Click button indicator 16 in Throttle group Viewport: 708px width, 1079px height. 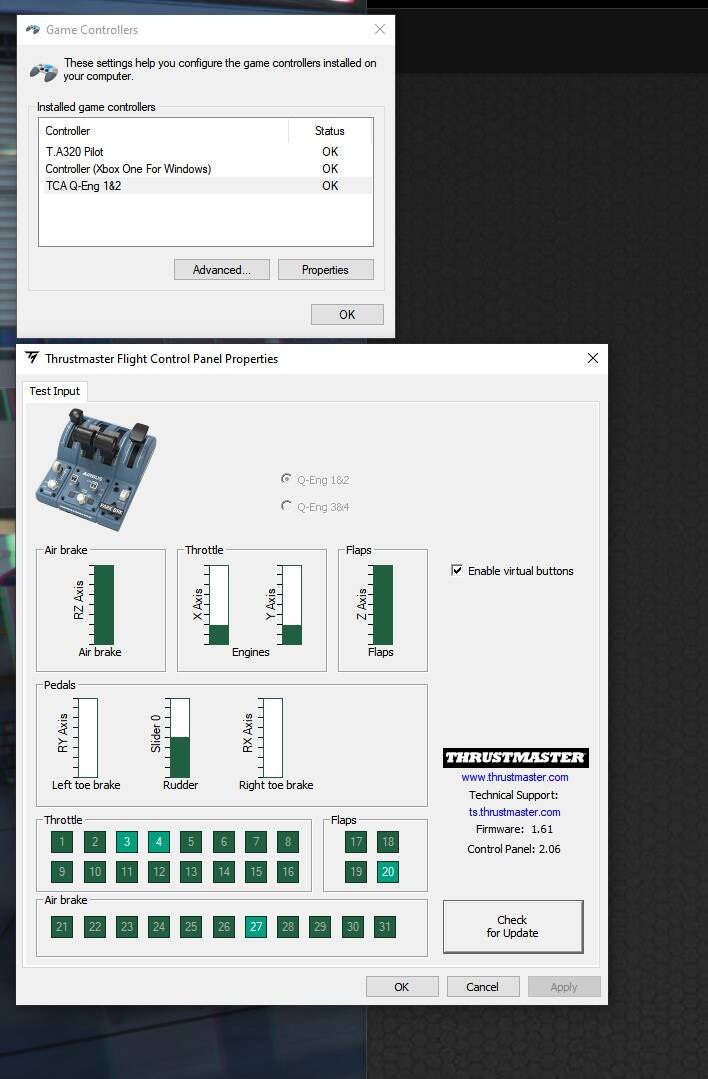point(288,871)
